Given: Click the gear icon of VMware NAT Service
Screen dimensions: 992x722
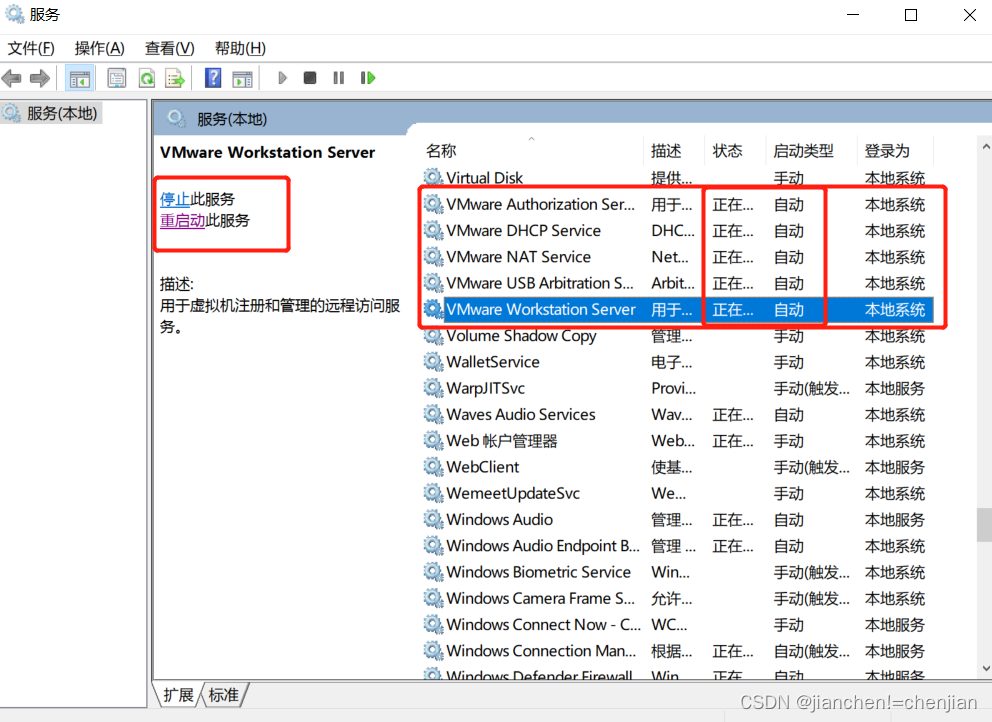Looking at the screenshot, I should (433, 256).
